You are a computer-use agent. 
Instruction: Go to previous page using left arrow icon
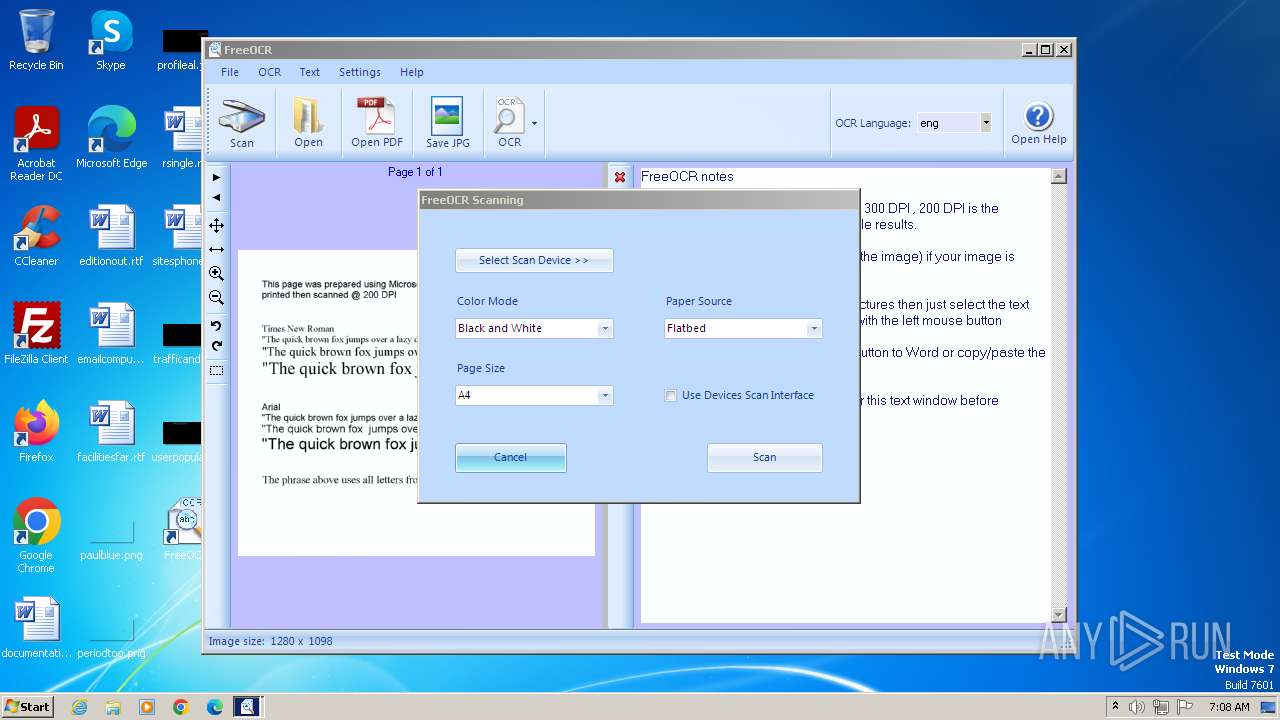pos(216,198)
